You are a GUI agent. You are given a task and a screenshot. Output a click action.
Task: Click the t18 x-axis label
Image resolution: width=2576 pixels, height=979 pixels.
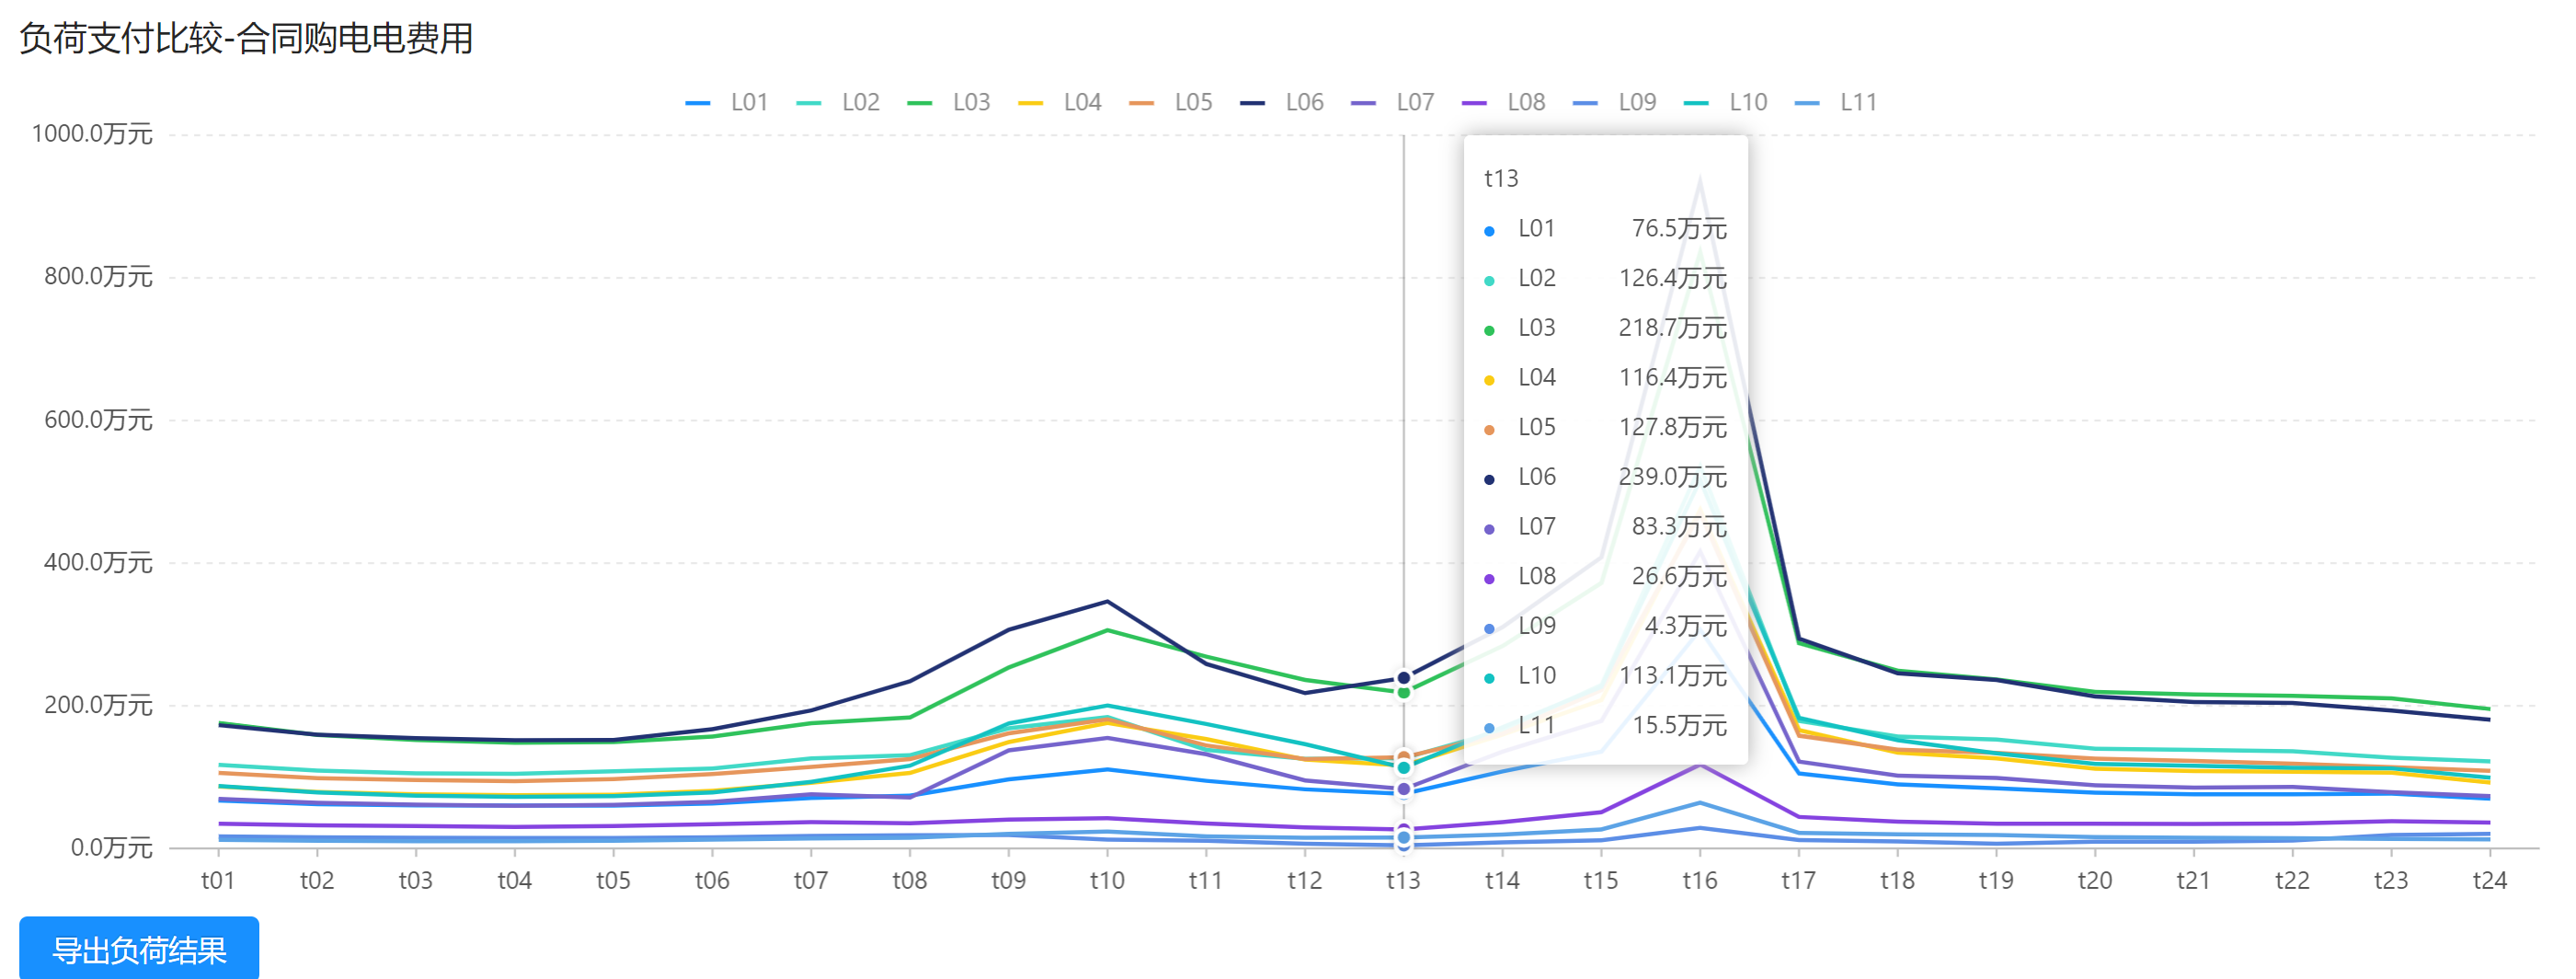(x=1897, y=880)
